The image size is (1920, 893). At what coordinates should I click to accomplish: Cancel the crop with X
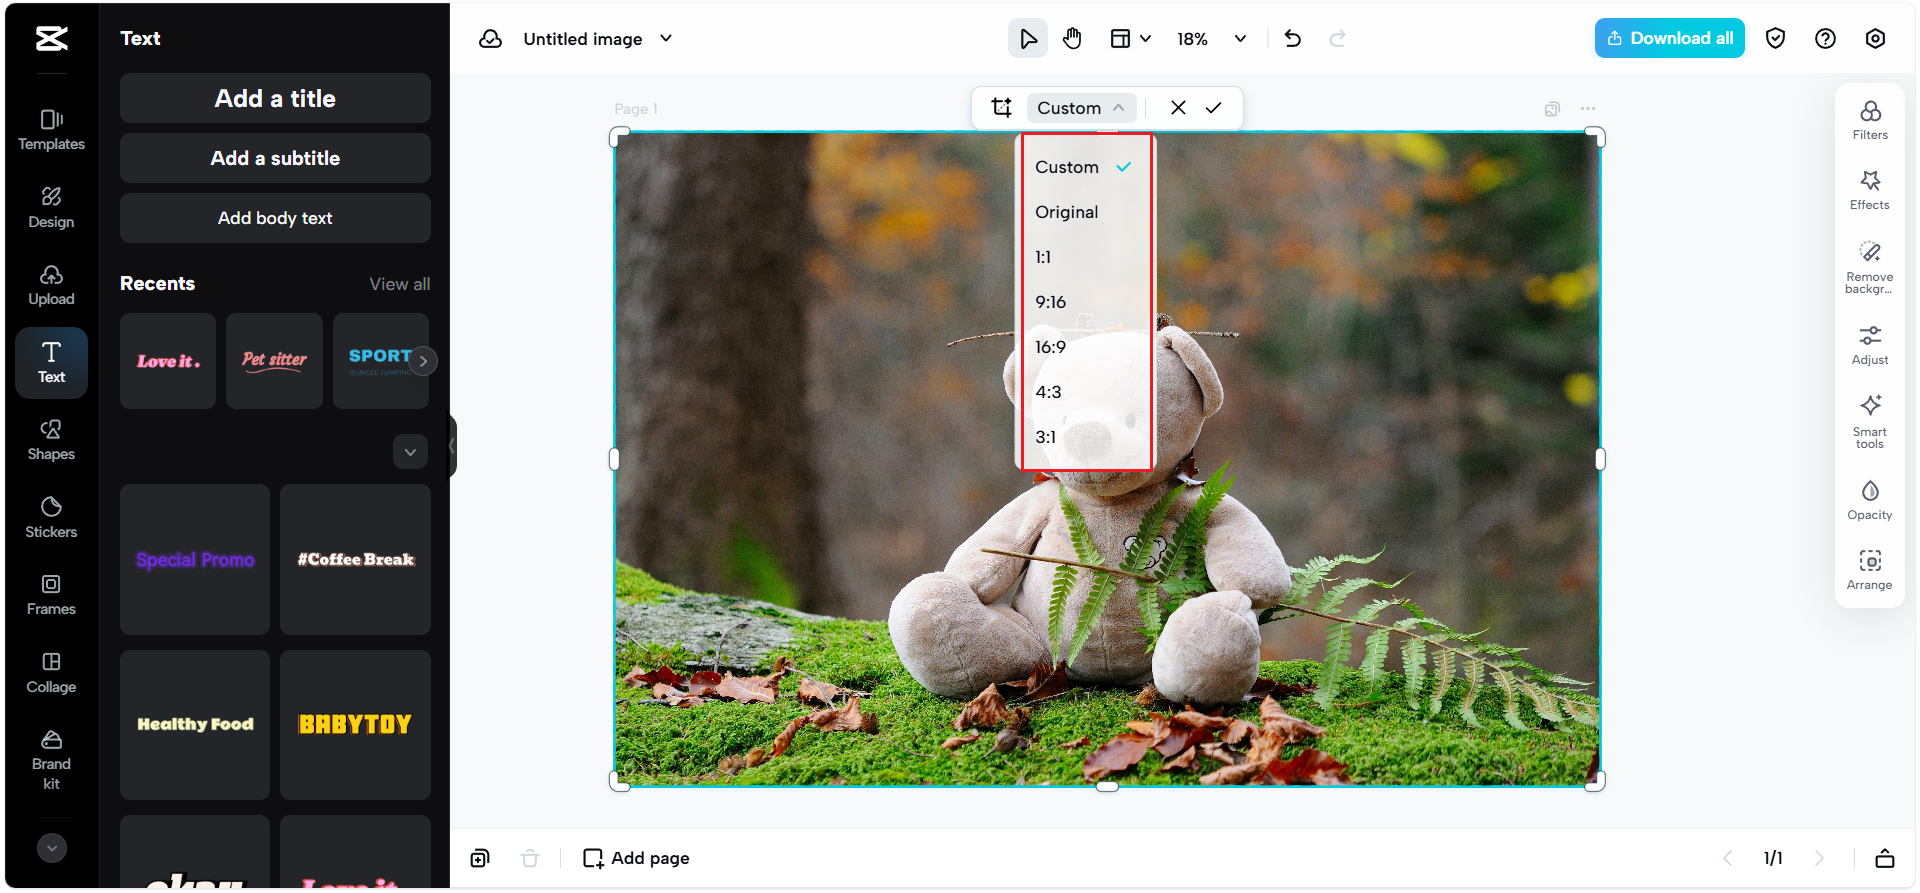[1178, 108]
